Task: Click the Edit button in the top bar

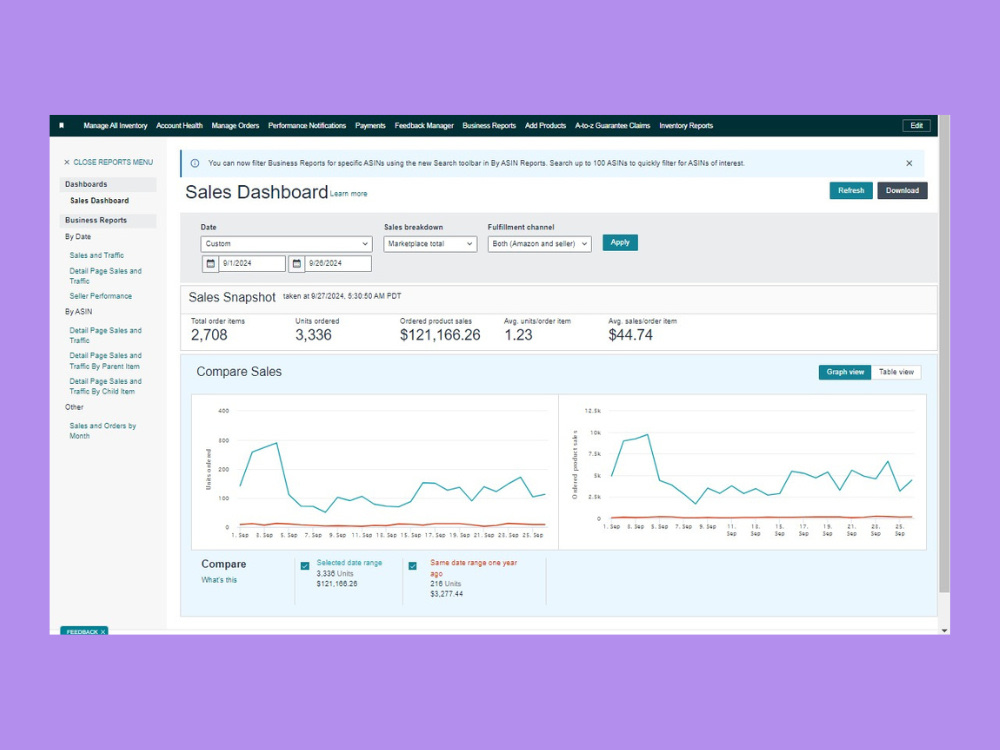Action: [x=916, y=126]
